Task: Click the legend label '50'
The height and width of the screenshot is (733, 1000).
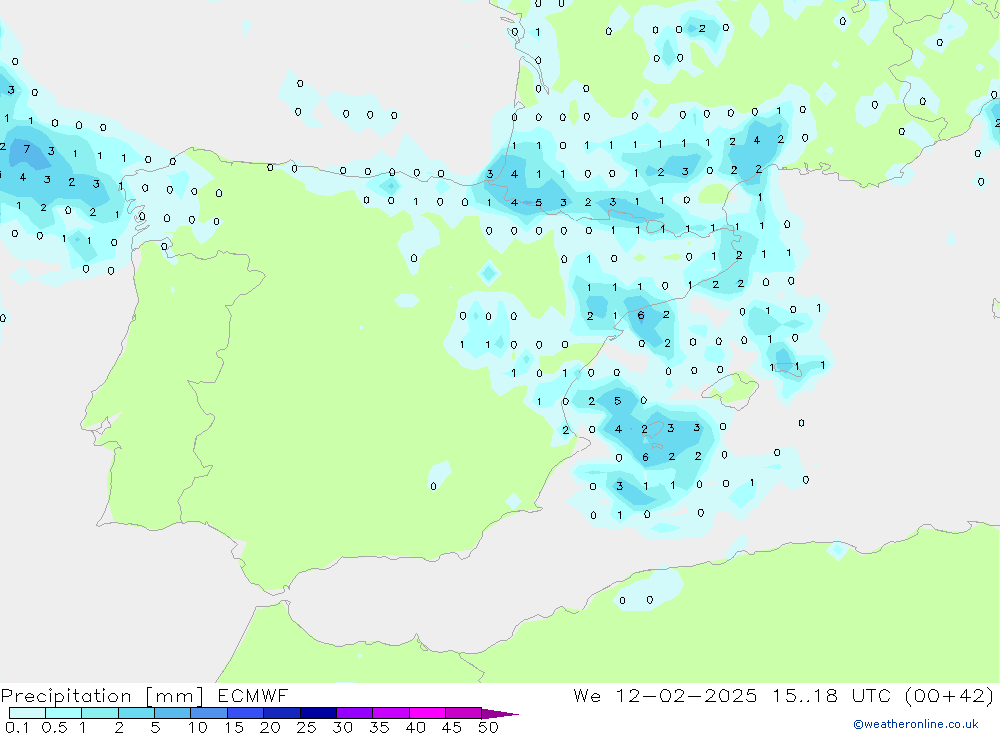Action: click(x=488, y=727)
